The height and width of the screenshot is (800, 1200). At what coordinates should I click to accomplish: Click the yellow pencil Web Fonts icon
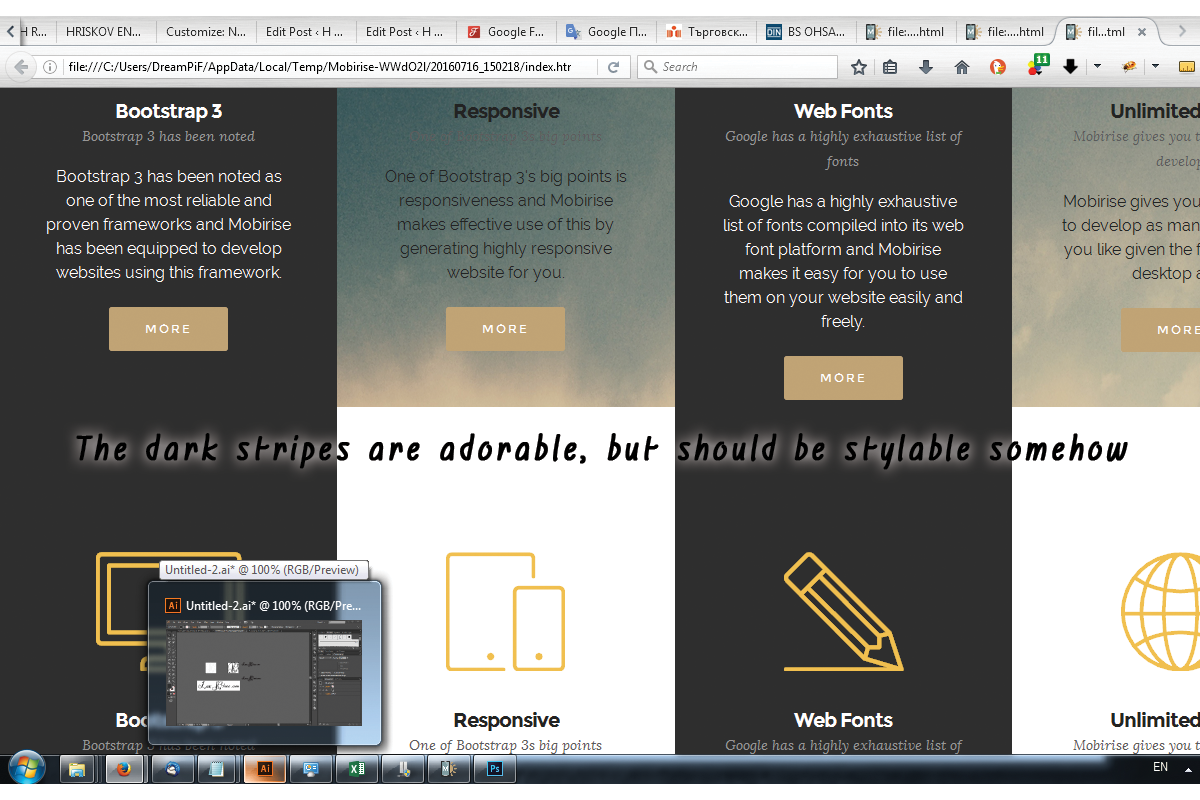(x=843, y=612)
